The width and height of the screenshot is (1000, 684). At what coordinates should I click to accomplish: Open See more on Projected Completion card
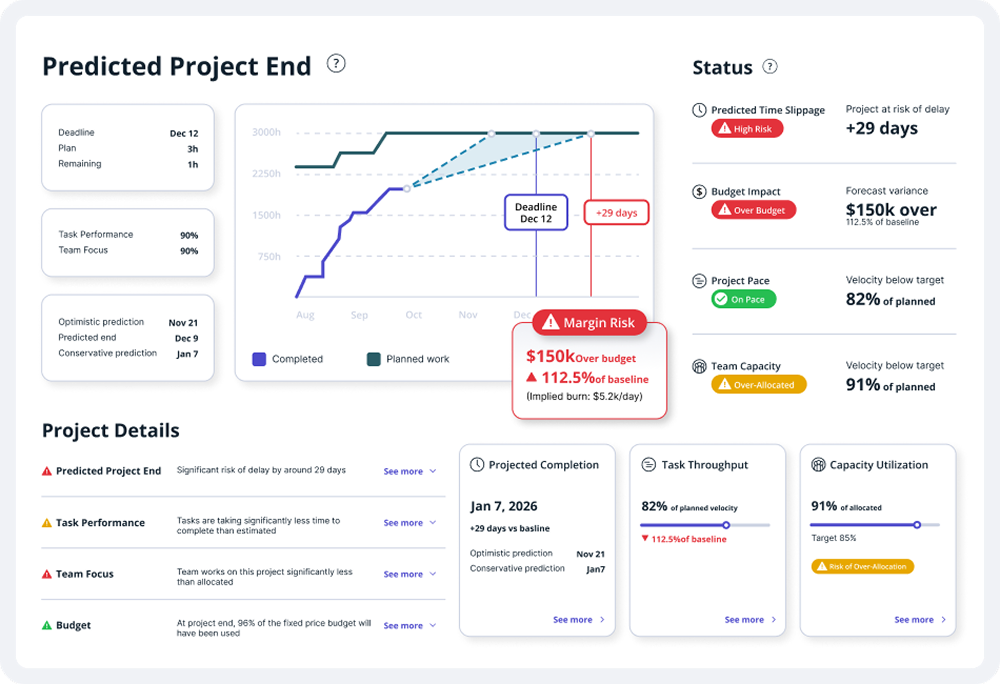pyautogui.click(x=579, y=620)
